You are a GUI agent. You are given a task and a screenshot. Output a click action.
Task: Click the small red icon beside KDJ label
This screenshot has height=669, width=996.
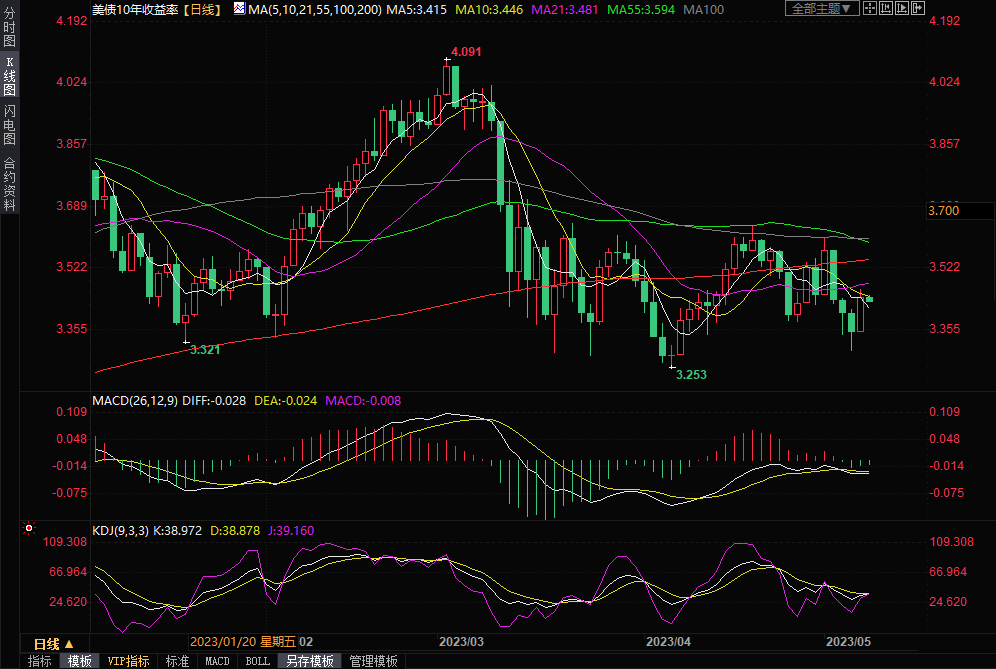(x=29, y=527)
